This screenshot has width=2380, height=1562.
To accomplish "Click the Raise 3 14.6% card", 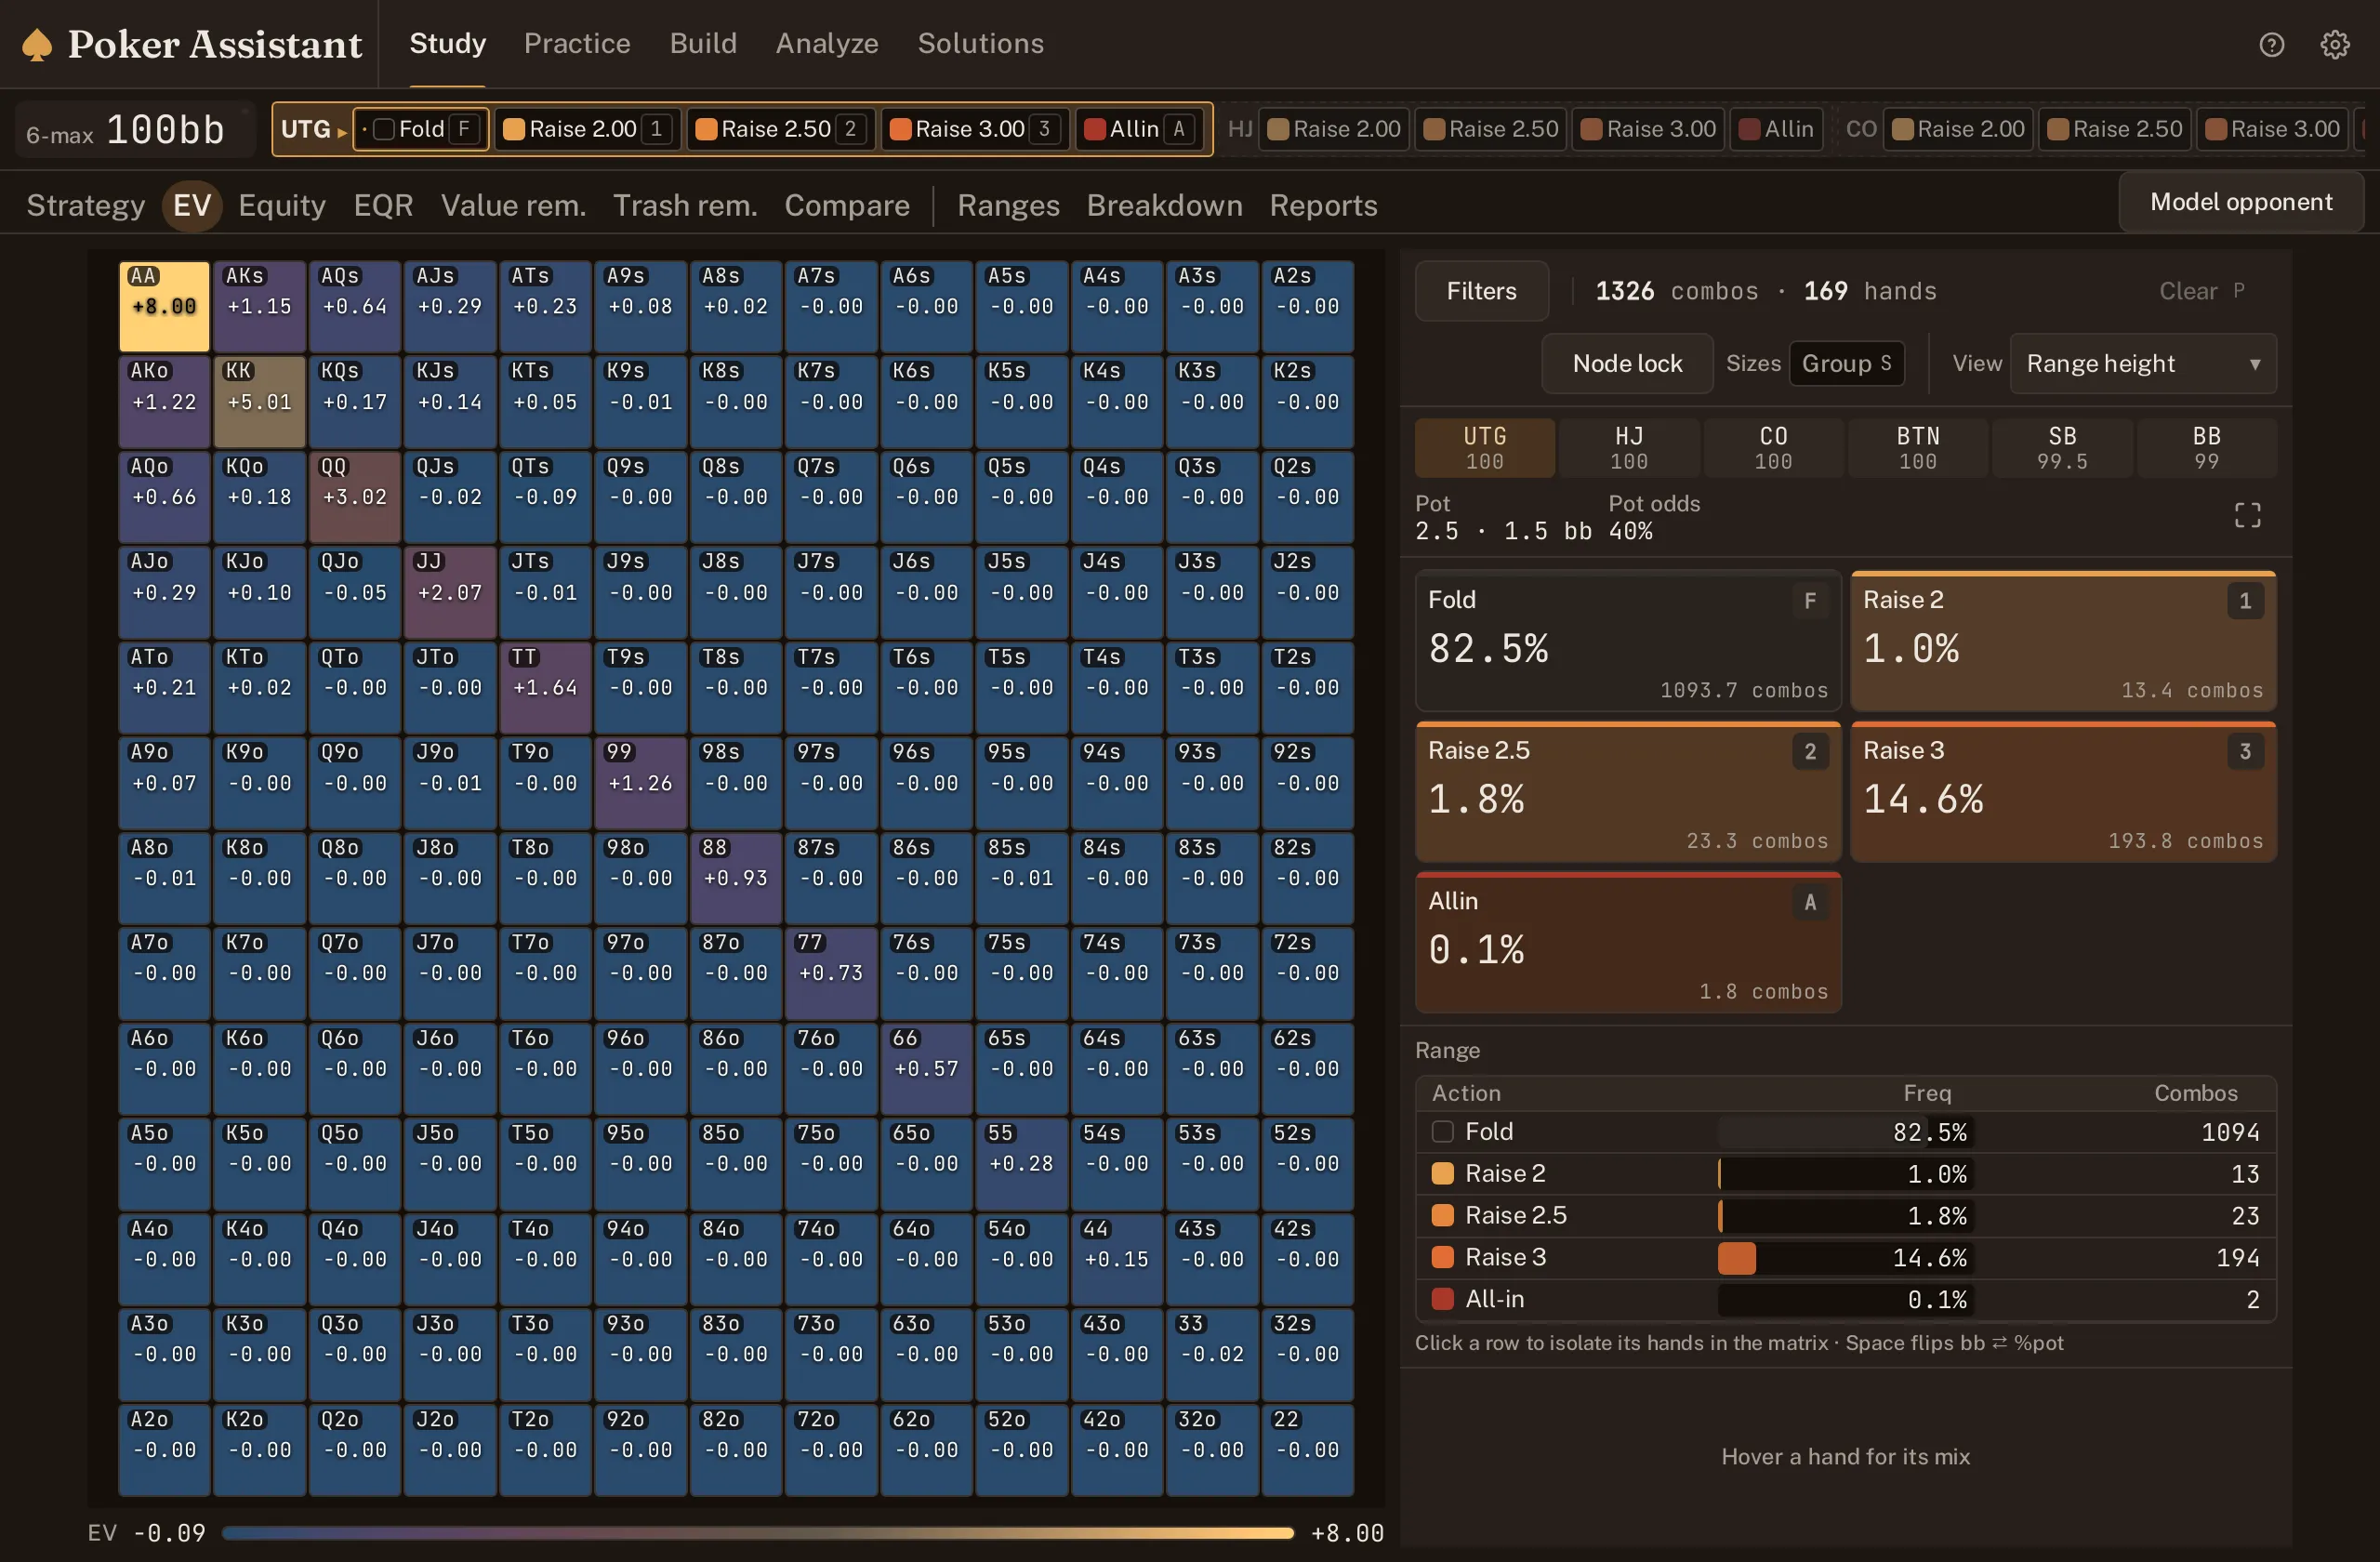I will coord(2064,791).
